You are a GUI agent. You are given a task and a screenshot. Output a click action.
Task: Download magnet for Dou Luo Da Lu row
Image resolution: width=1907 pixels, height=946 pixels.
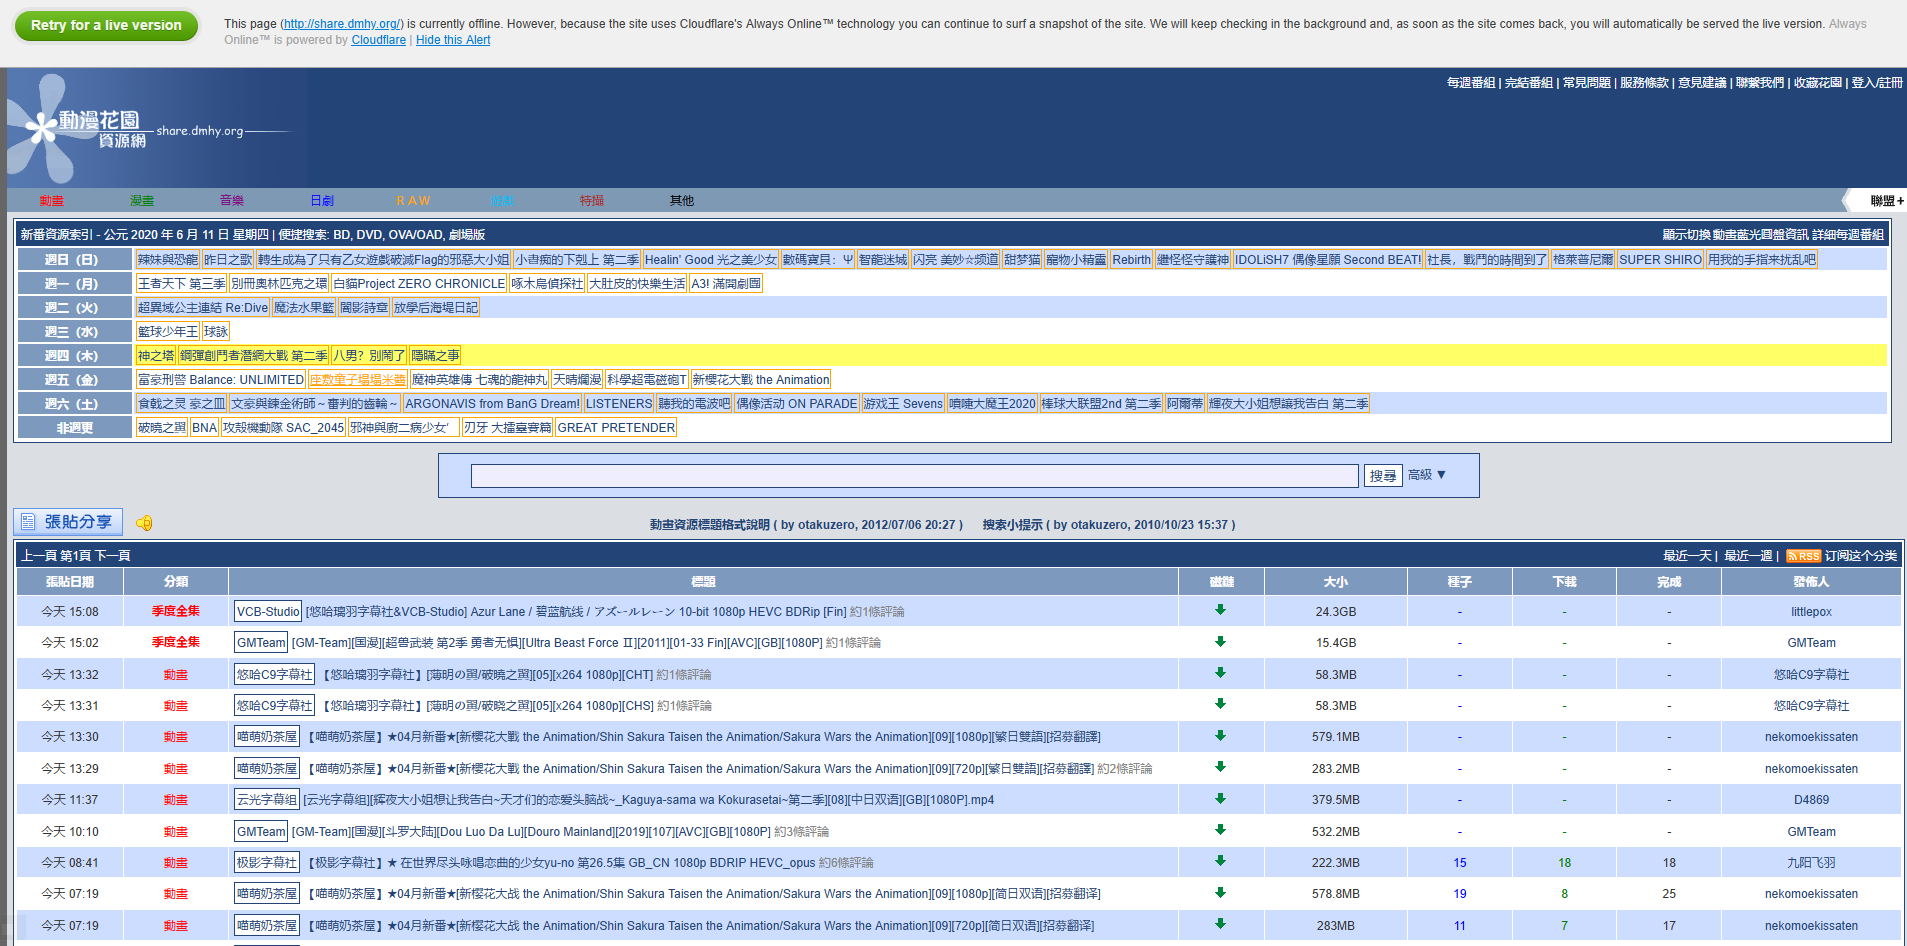(1220, 830)
